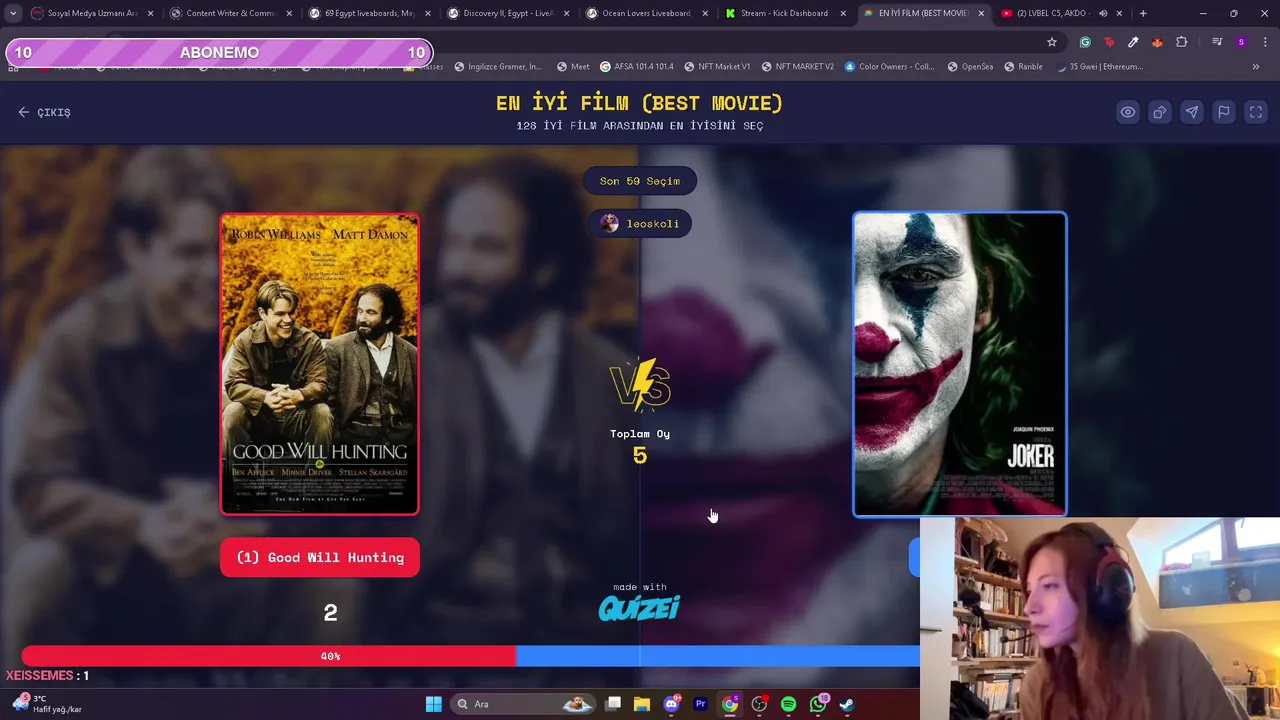The width and height of the screenshot is (1280, 720).
Task: Open the Windows Start menu
Action: [x=433, y=704]
